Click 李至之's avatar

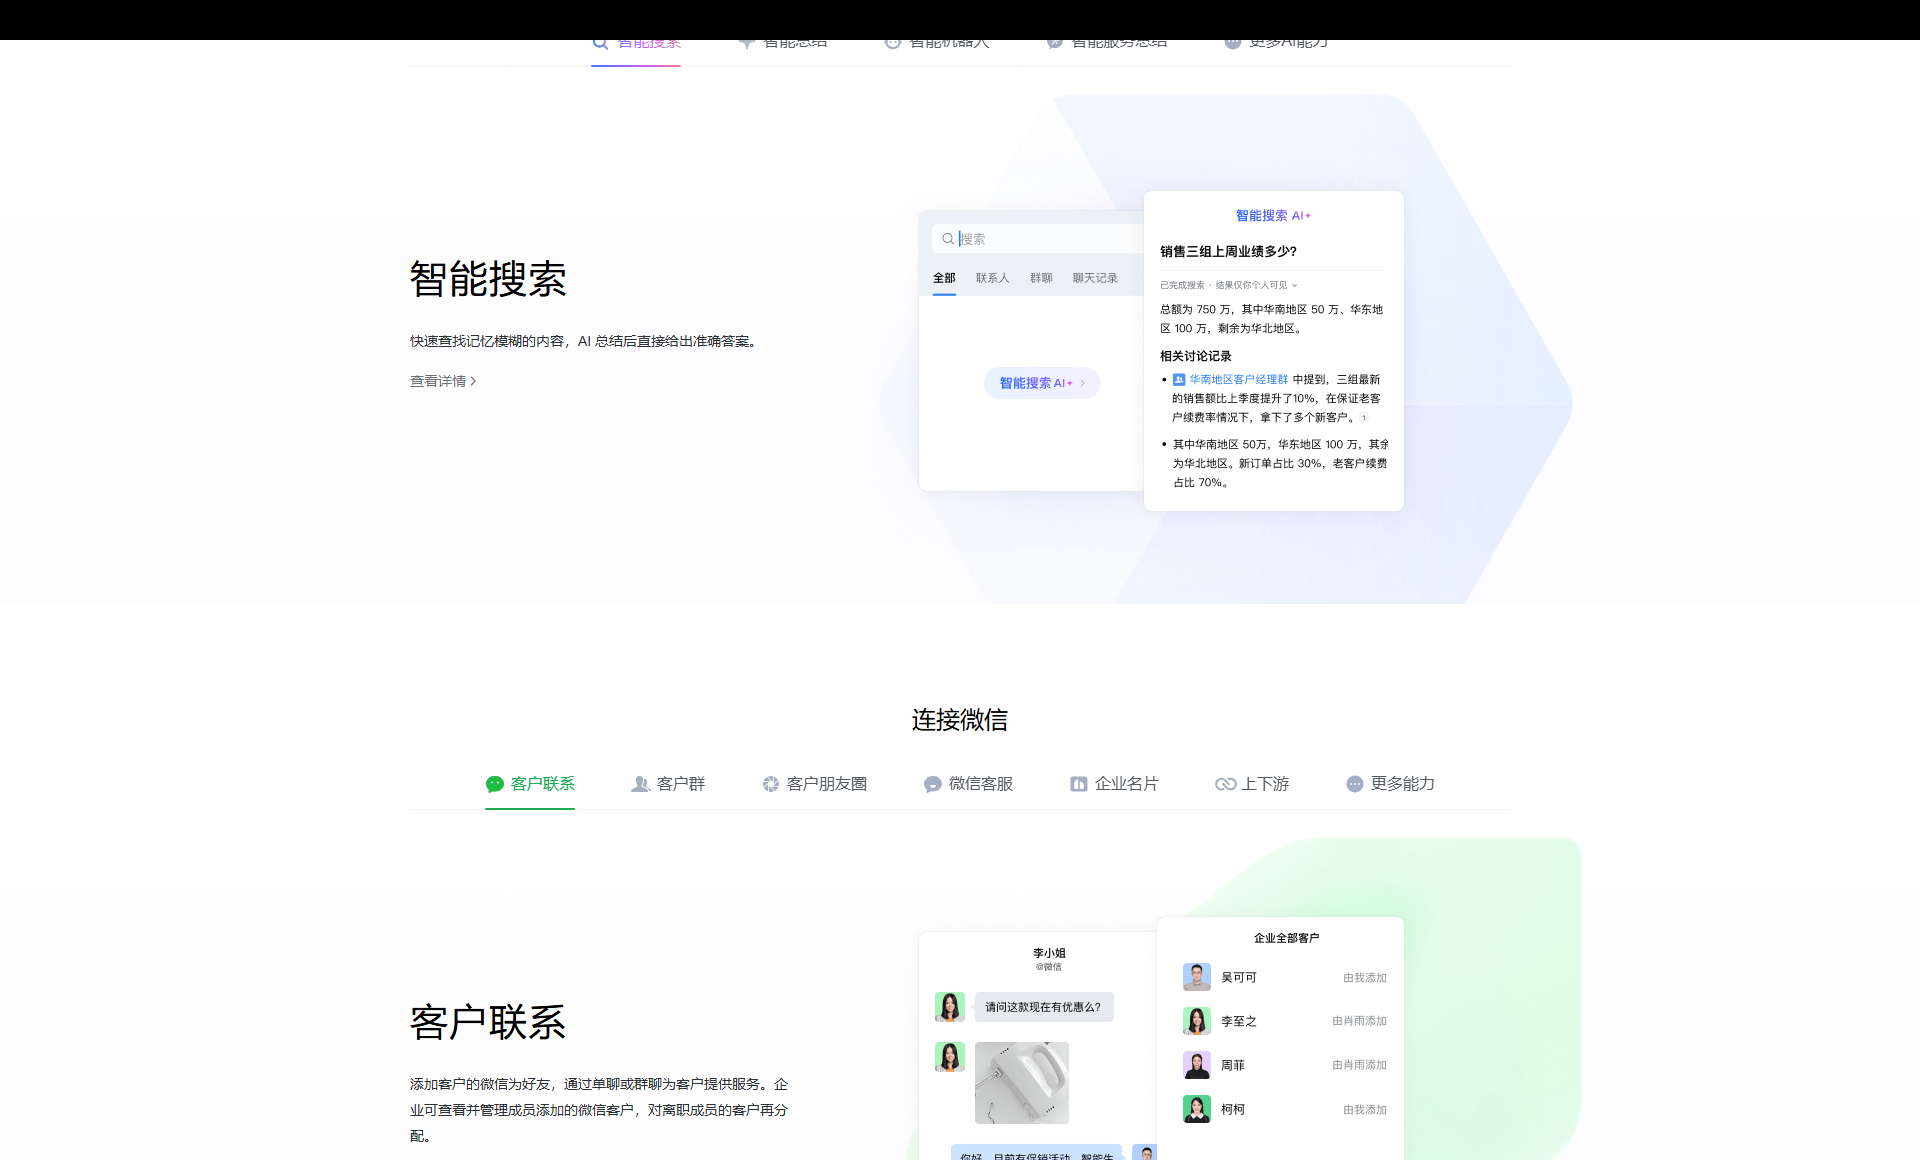pos(1197,1021)
